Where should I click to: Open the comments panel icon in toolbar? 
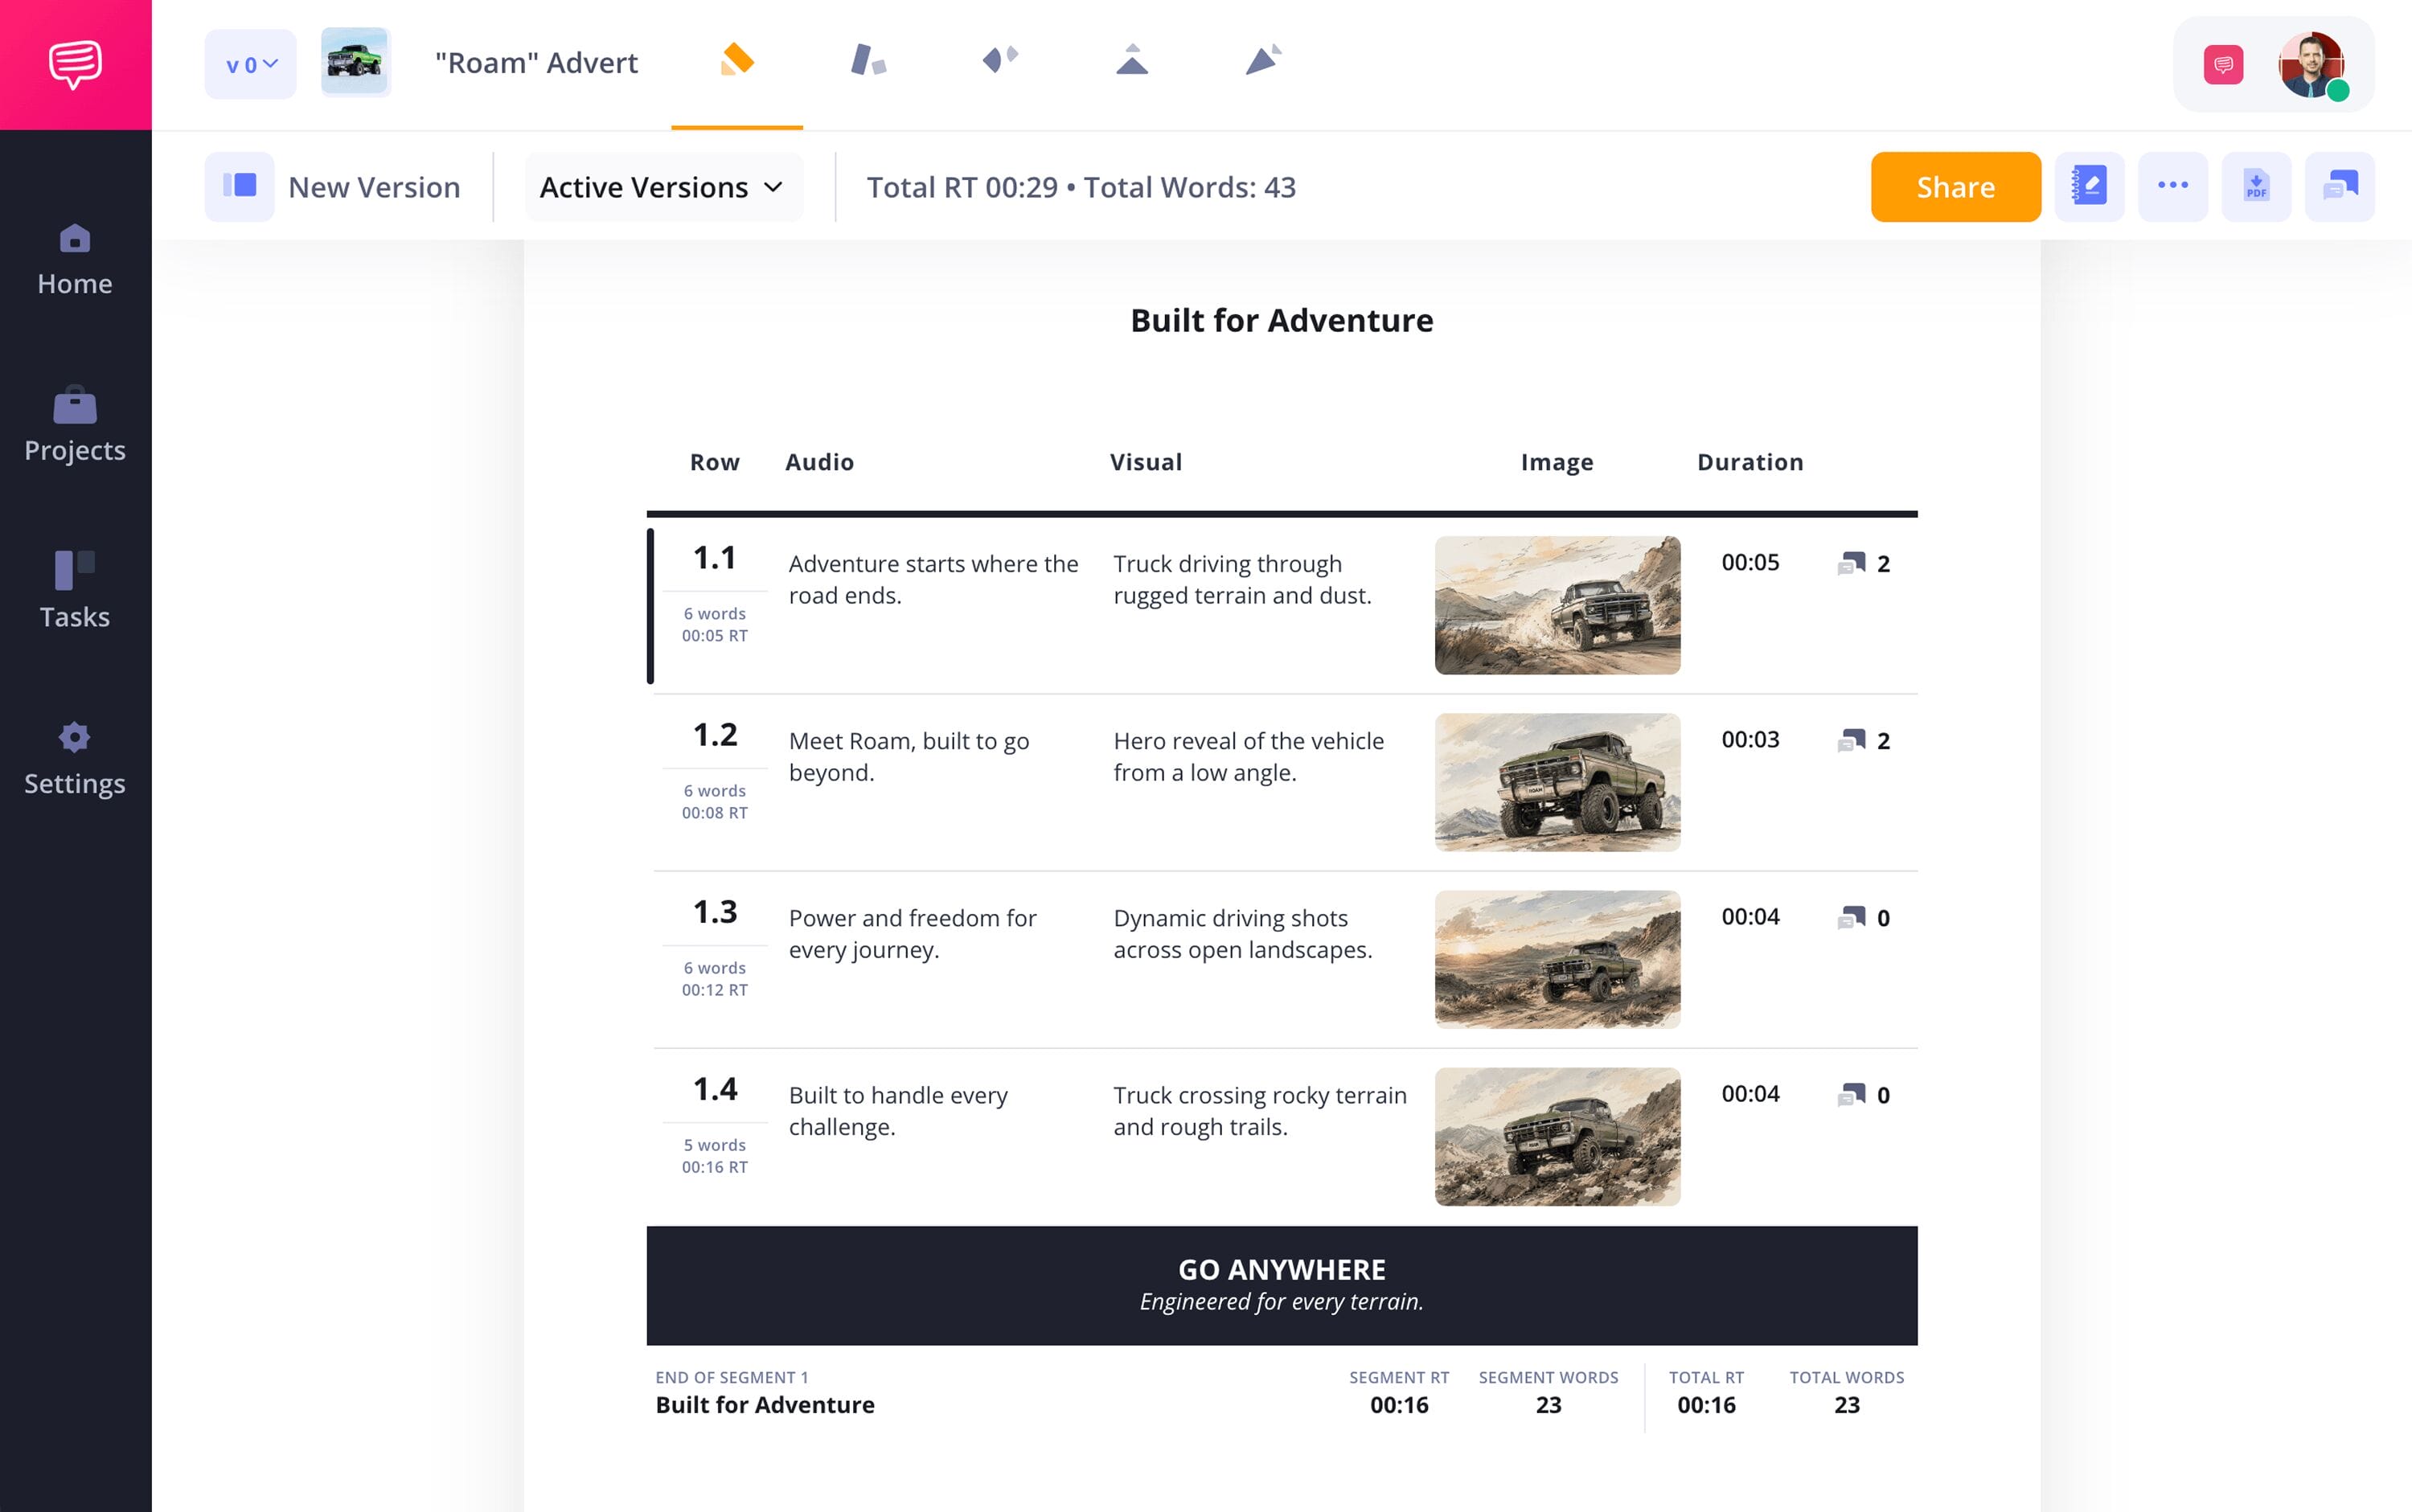click(2339, 187)
